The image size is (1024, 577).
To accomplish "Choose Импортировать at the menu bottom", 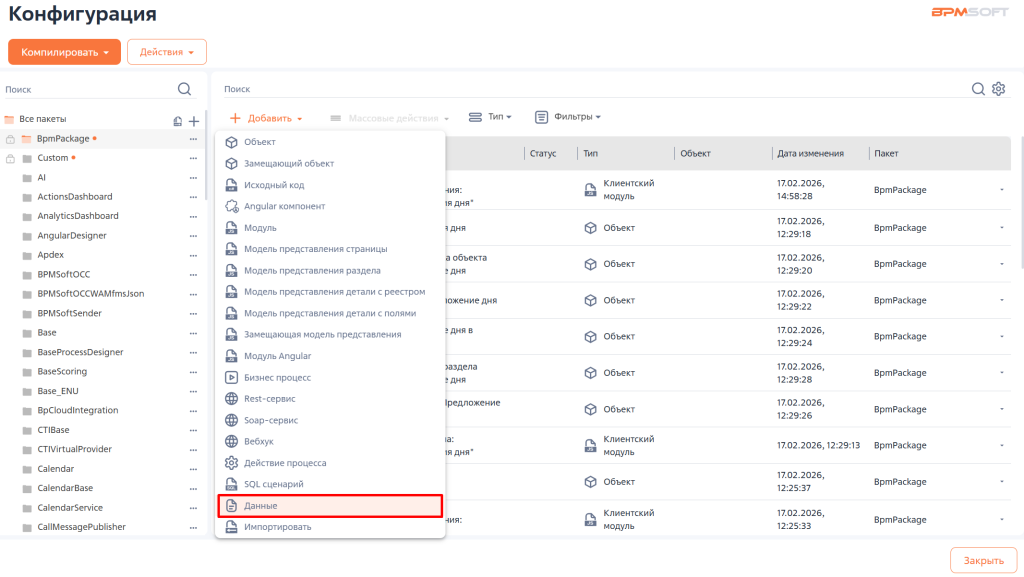I will (277, 527).
